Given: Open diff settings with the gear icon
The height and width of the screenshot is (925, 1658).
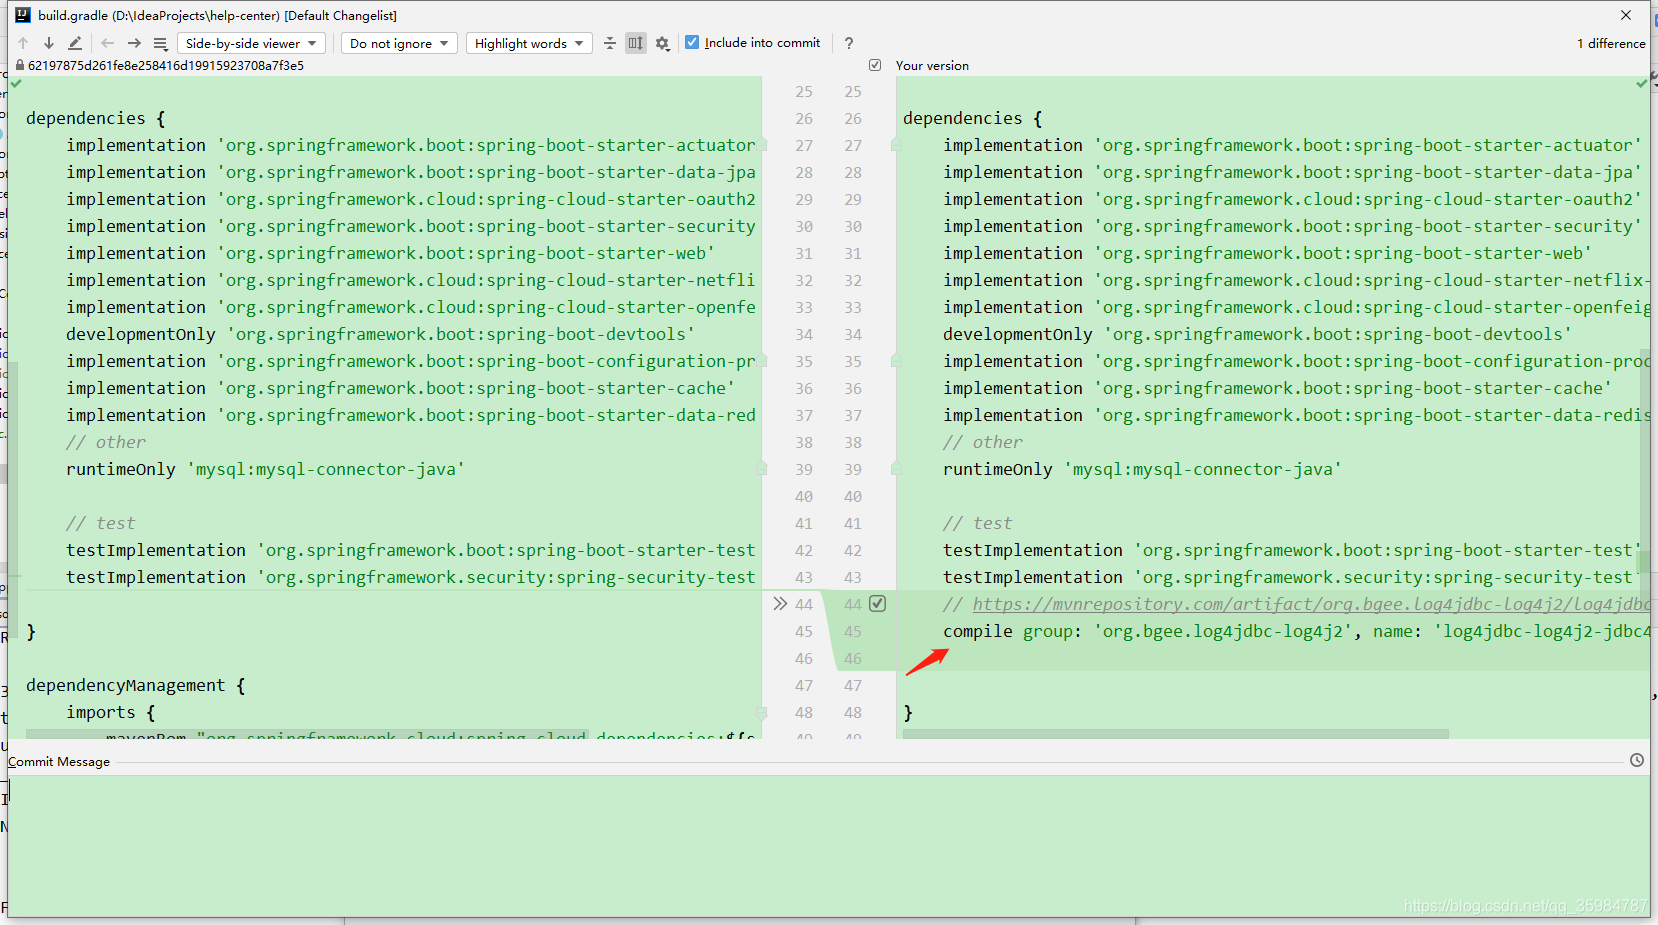Looking at the screenshot, I should tap(662, 43).
